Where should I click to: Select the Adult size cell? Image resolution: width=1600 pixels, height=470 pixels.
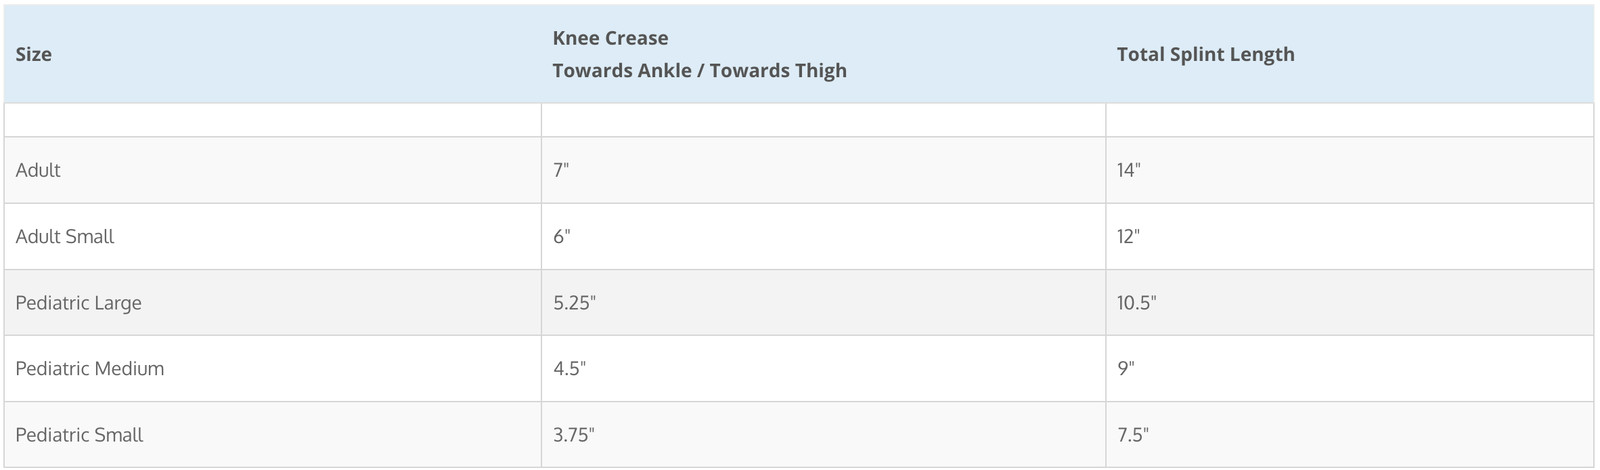(38, 170)
